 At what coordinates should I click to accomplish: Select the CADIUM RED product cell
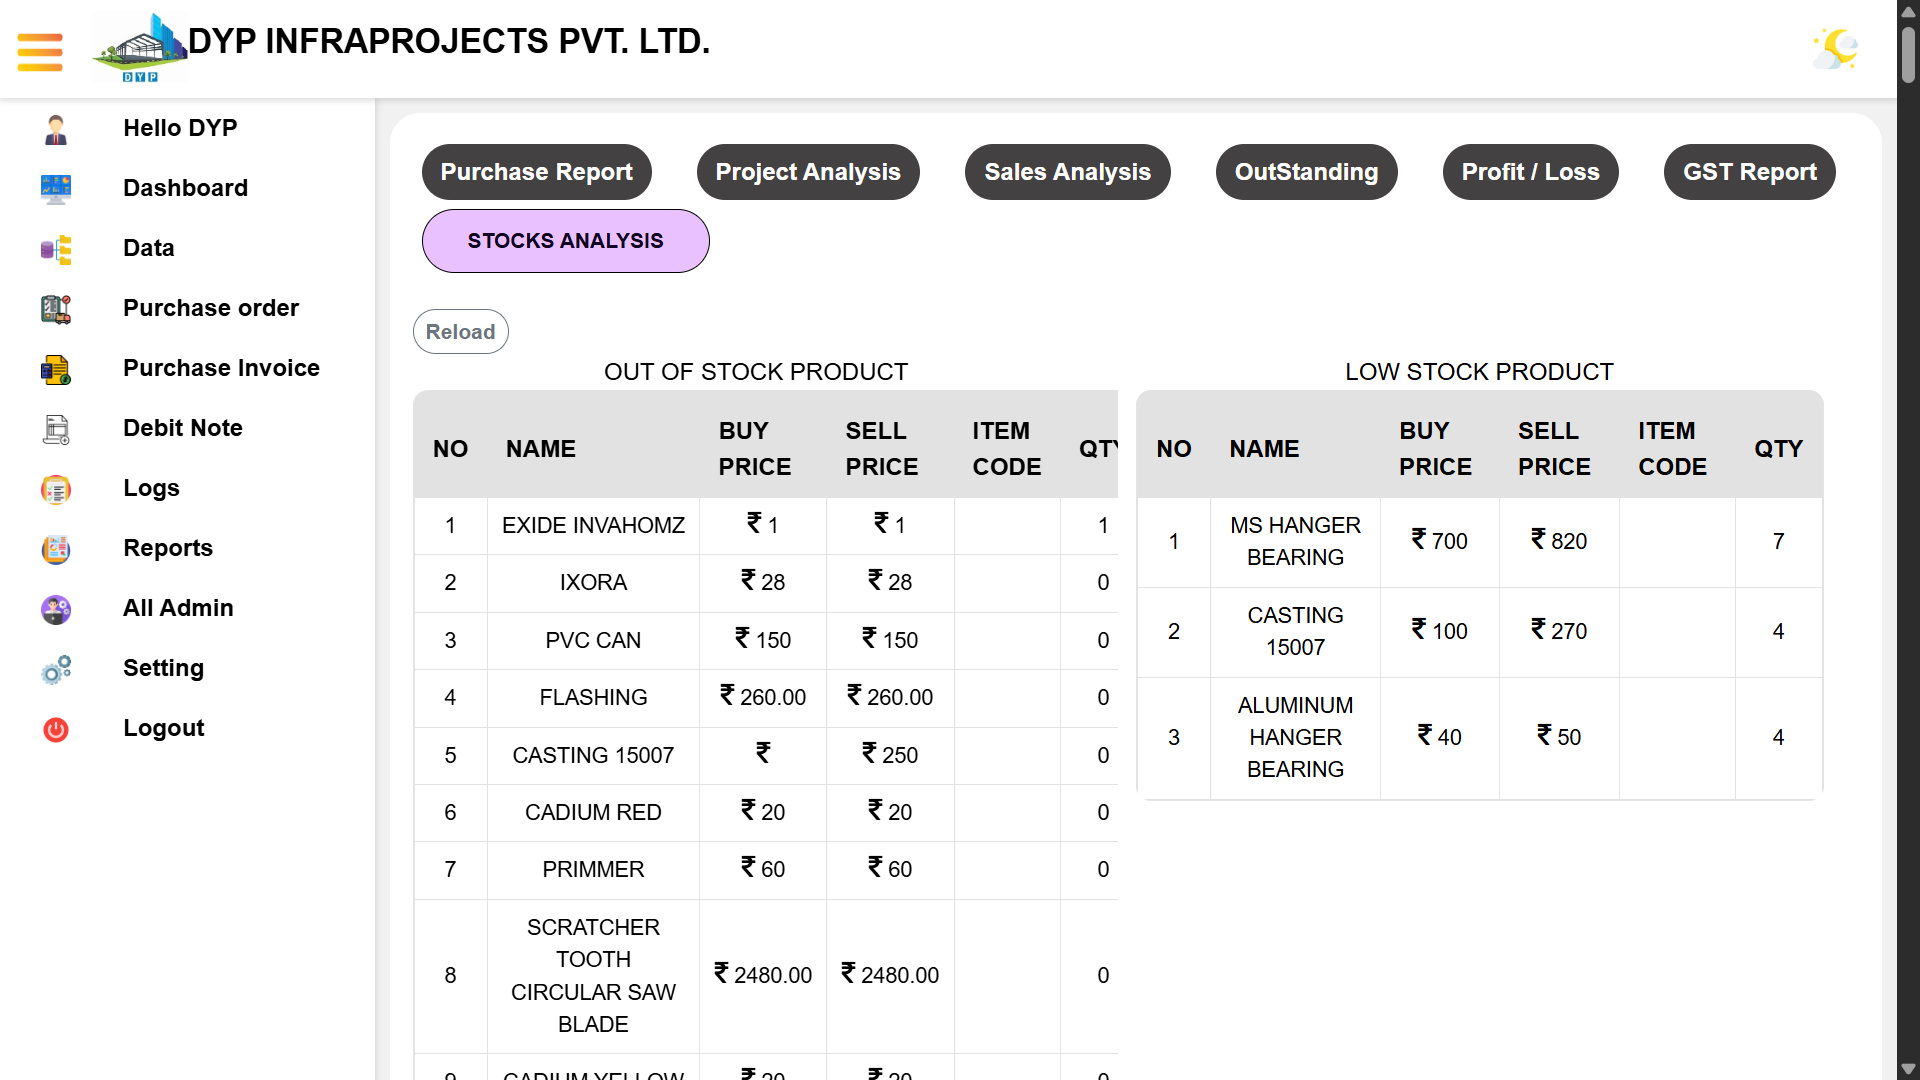pyautogui.click(x=593, y=813)
